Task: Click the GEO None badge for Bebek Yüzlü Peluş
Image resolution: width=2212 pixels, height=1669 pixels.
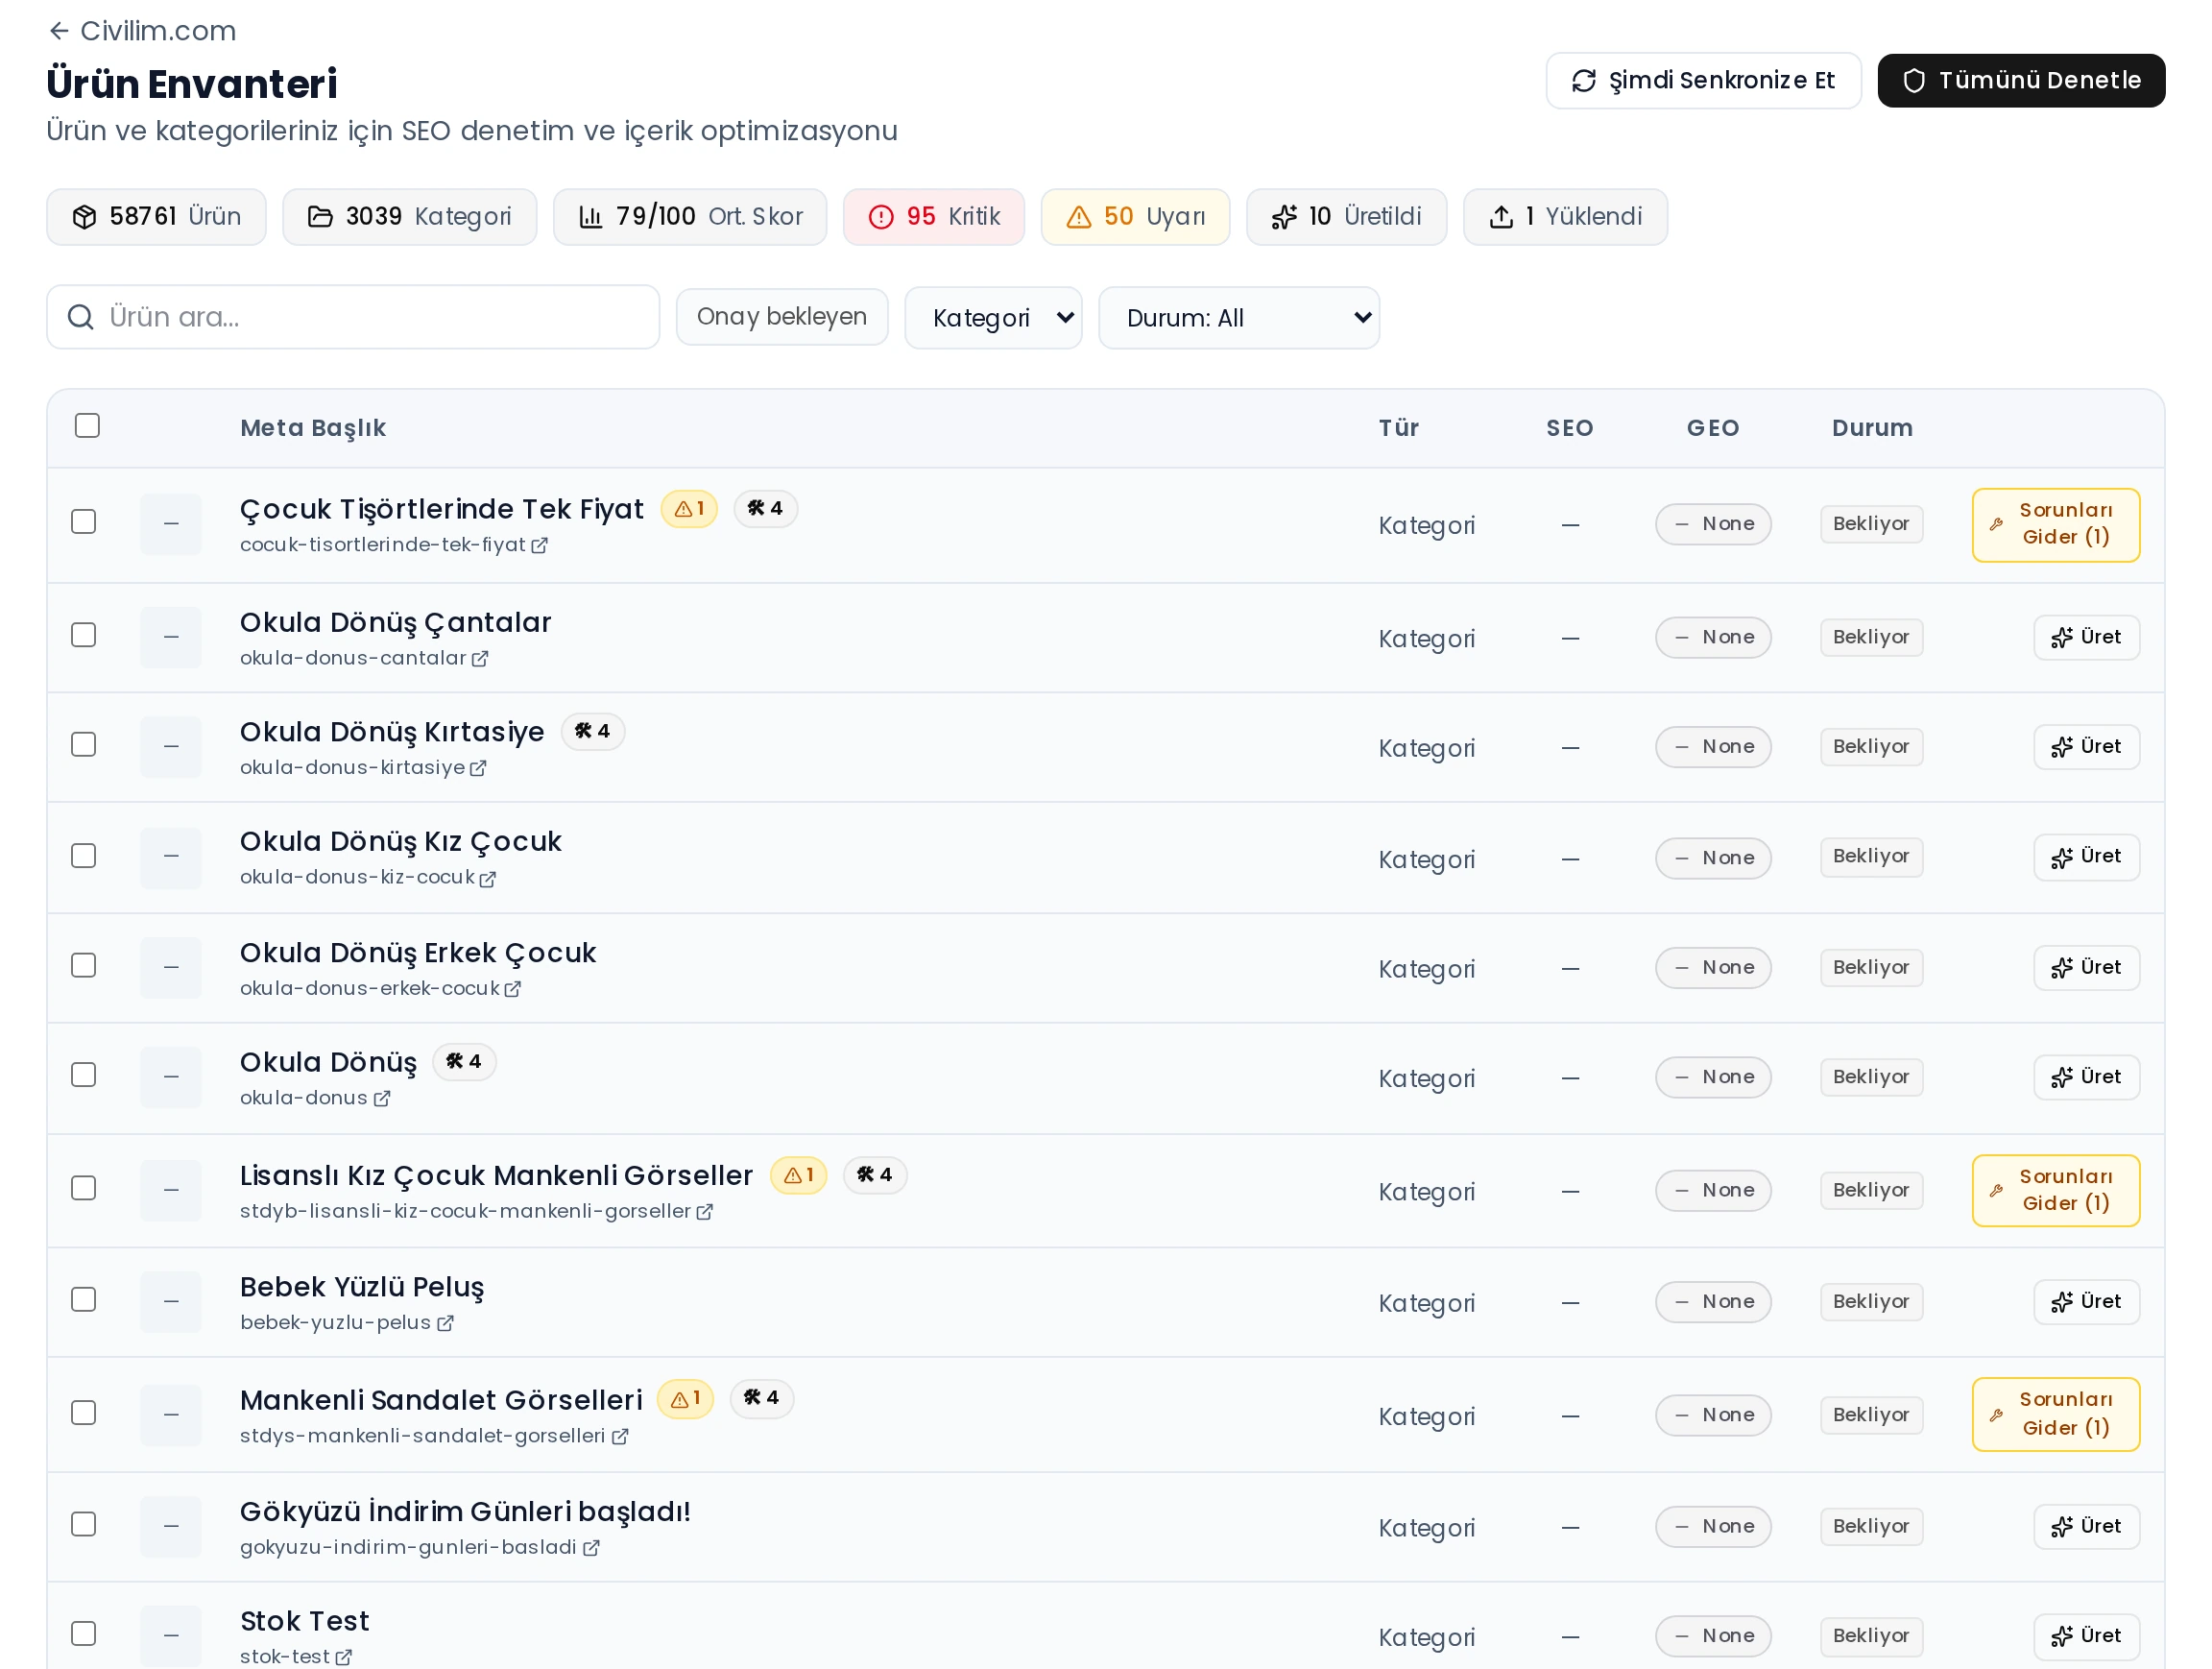Action: click(x=1713, y=1302)
